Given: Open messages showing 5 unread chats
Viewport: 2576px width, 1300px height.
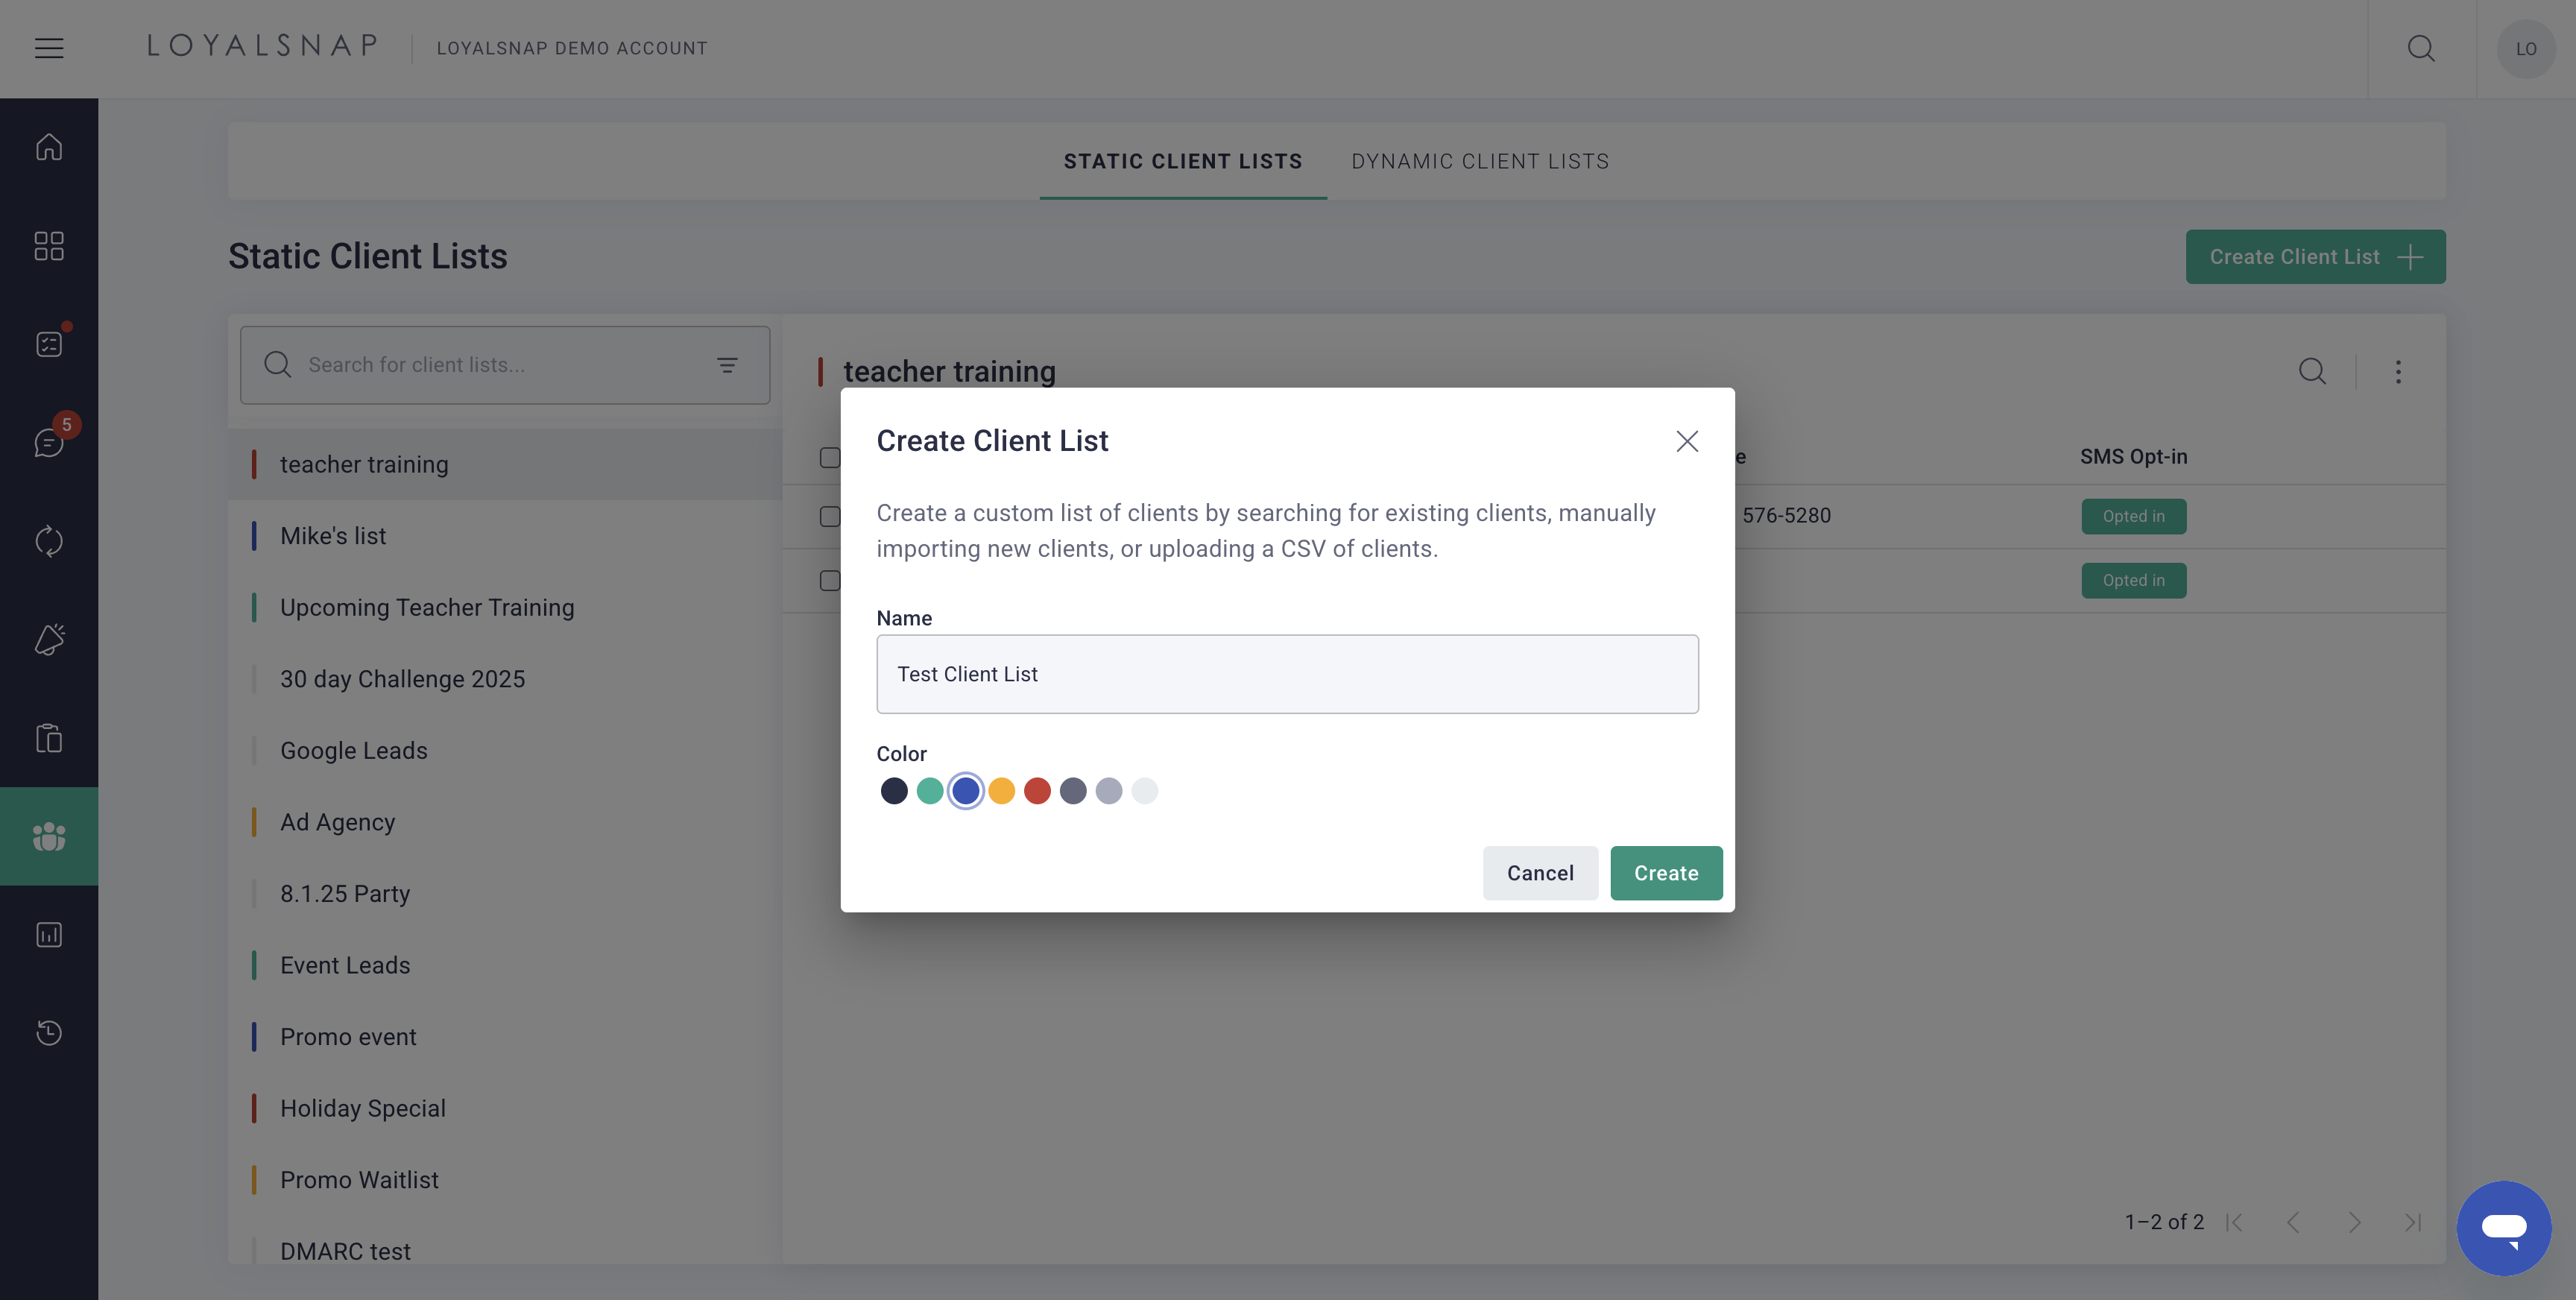Looking at the screenshot, I should click(48, 443).
